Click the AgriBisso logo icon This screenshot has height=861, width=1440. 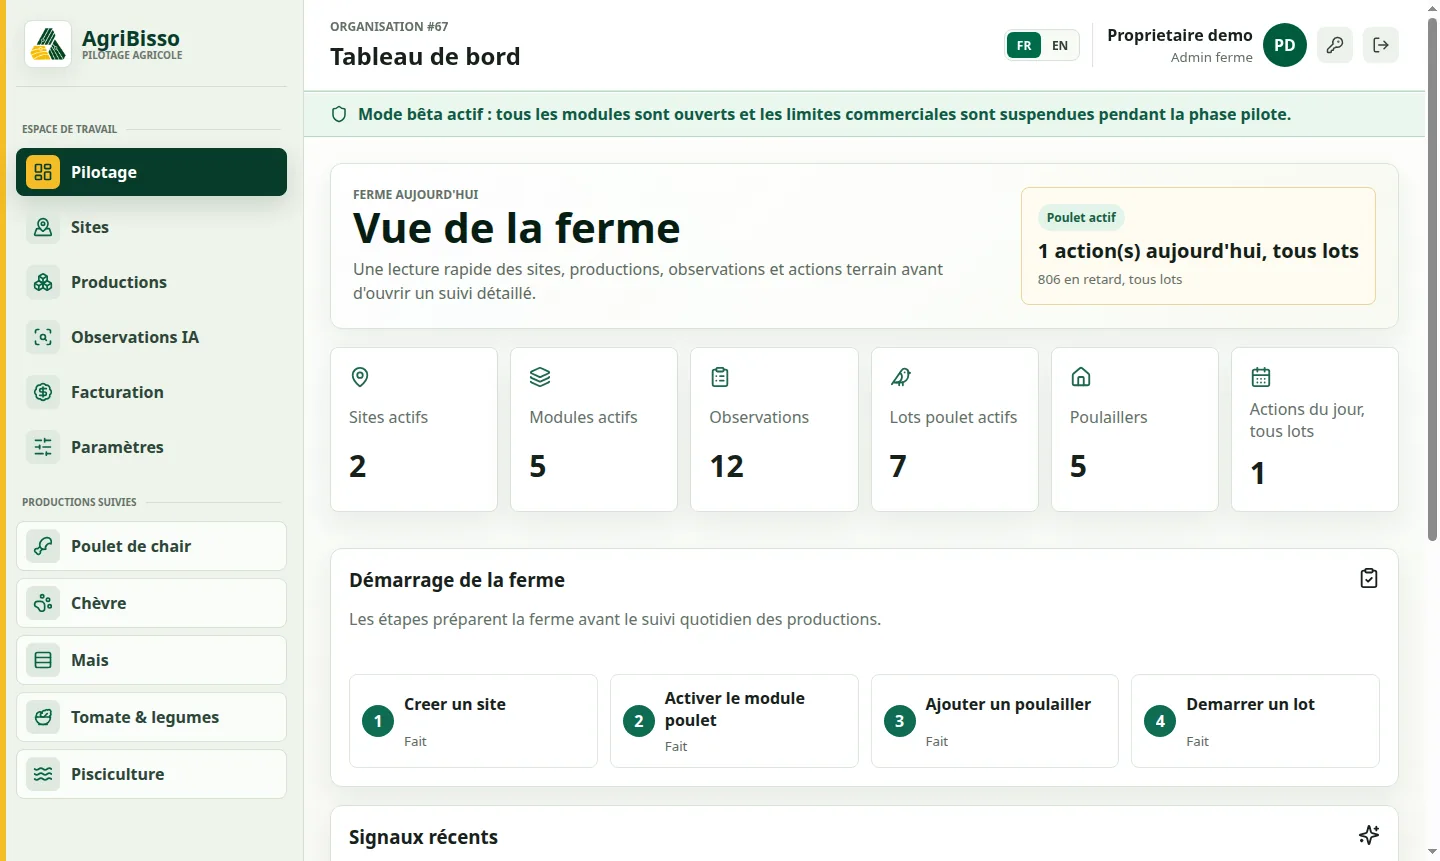click(x=48, y=44)
